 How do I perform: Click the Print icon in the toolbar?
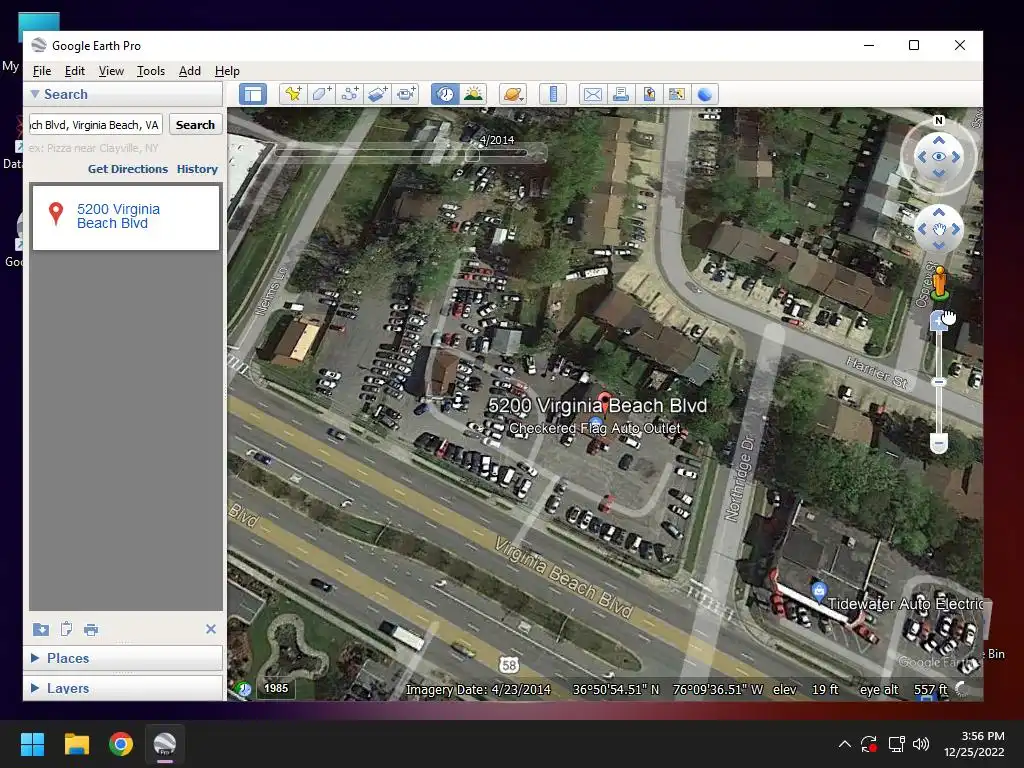click(621, 94)
